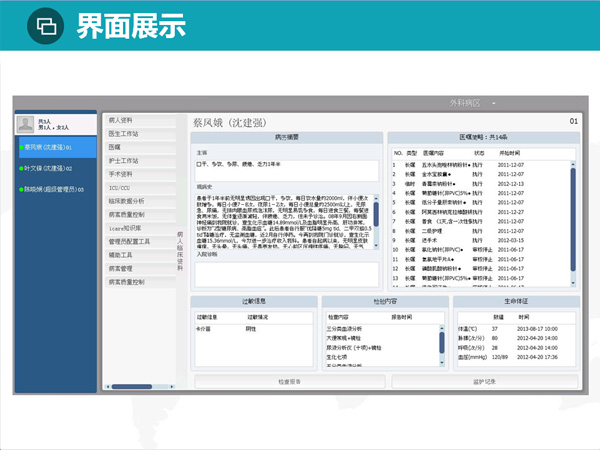Viewport: 600px width, 450px height.
Task: Open the 管理员配置工具 menu item
Action: tap(140, 241)
